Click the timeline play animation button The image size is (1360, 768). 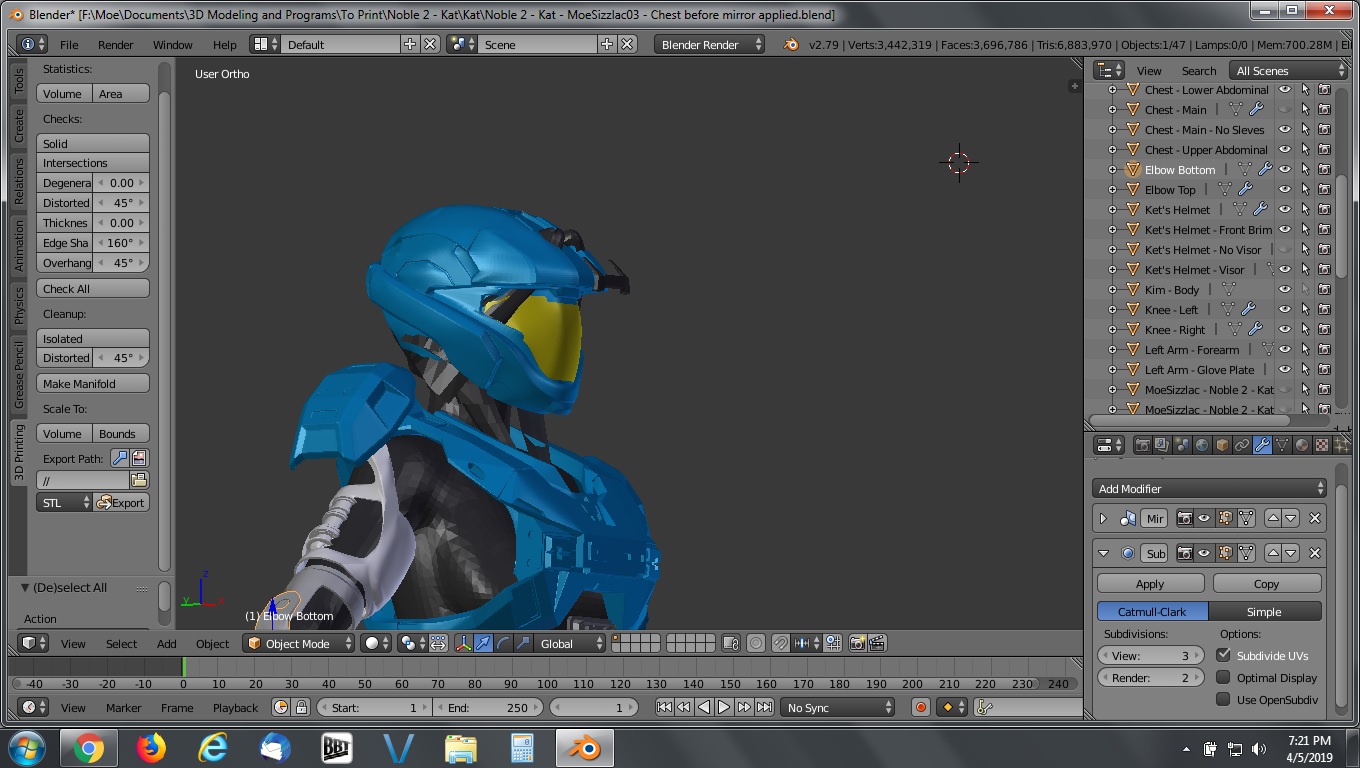click(724, 707)
